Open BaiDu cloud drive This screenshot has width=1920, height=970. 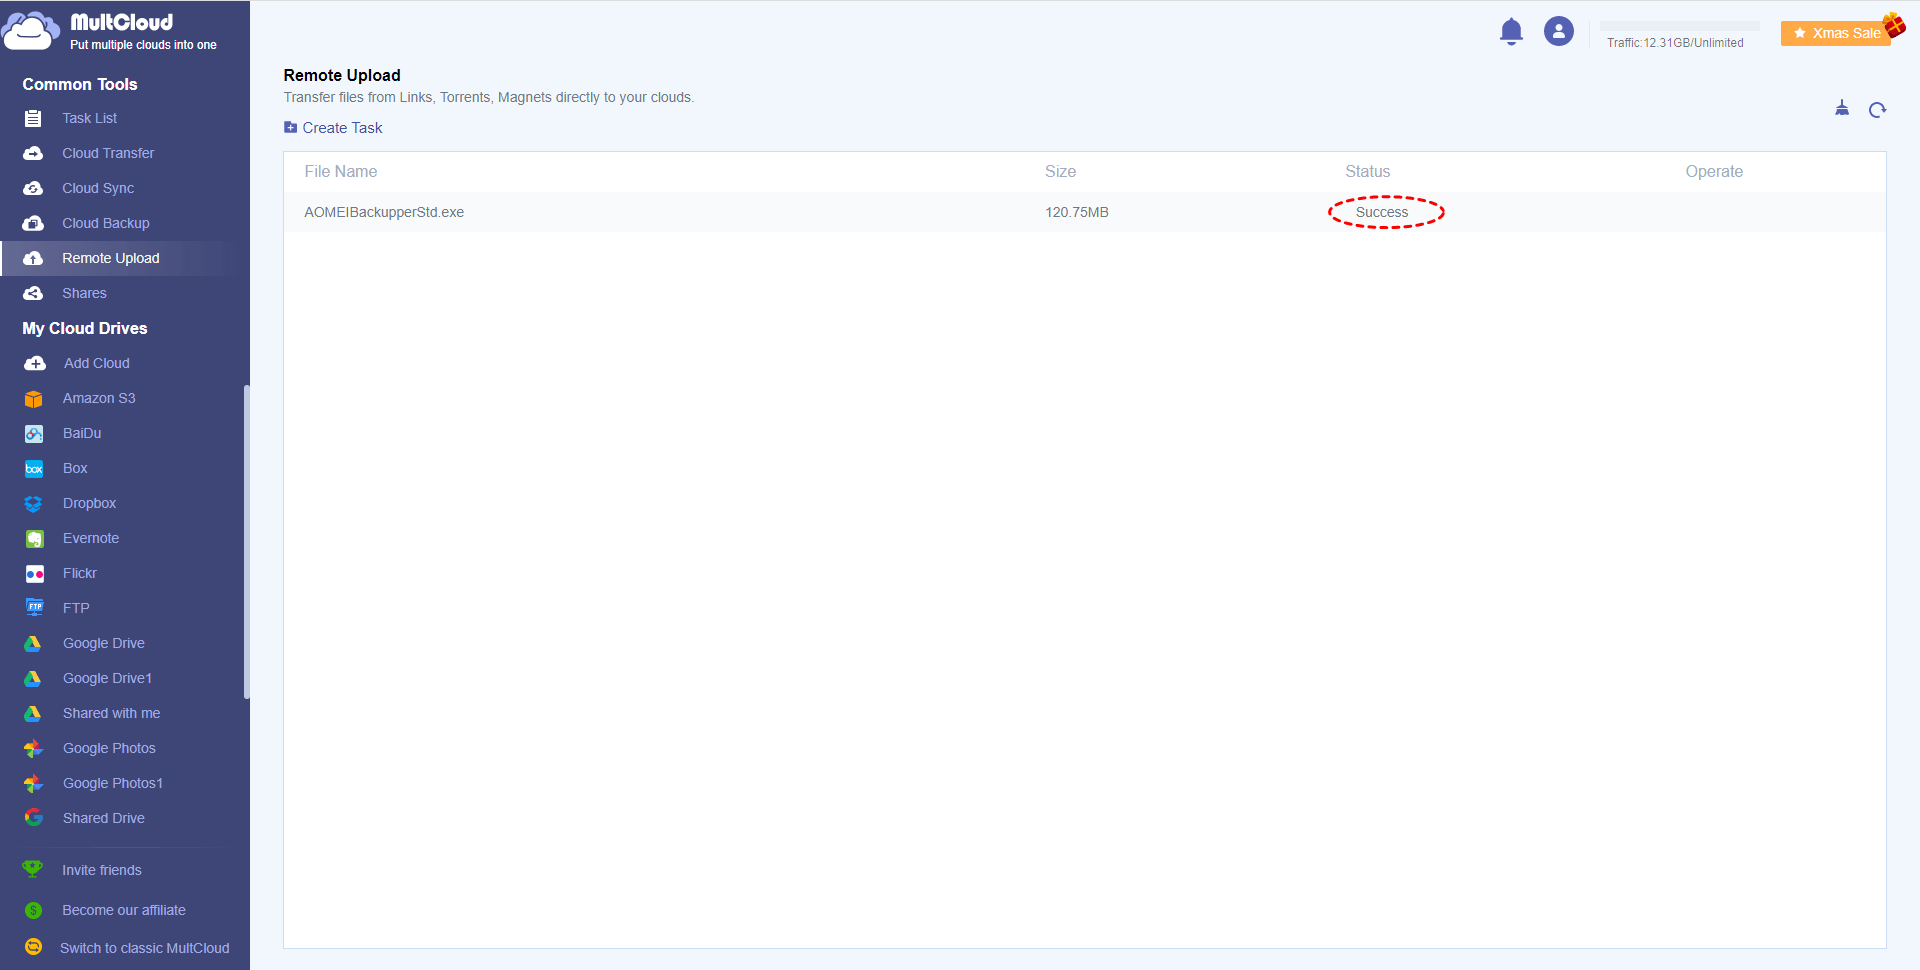82,433
